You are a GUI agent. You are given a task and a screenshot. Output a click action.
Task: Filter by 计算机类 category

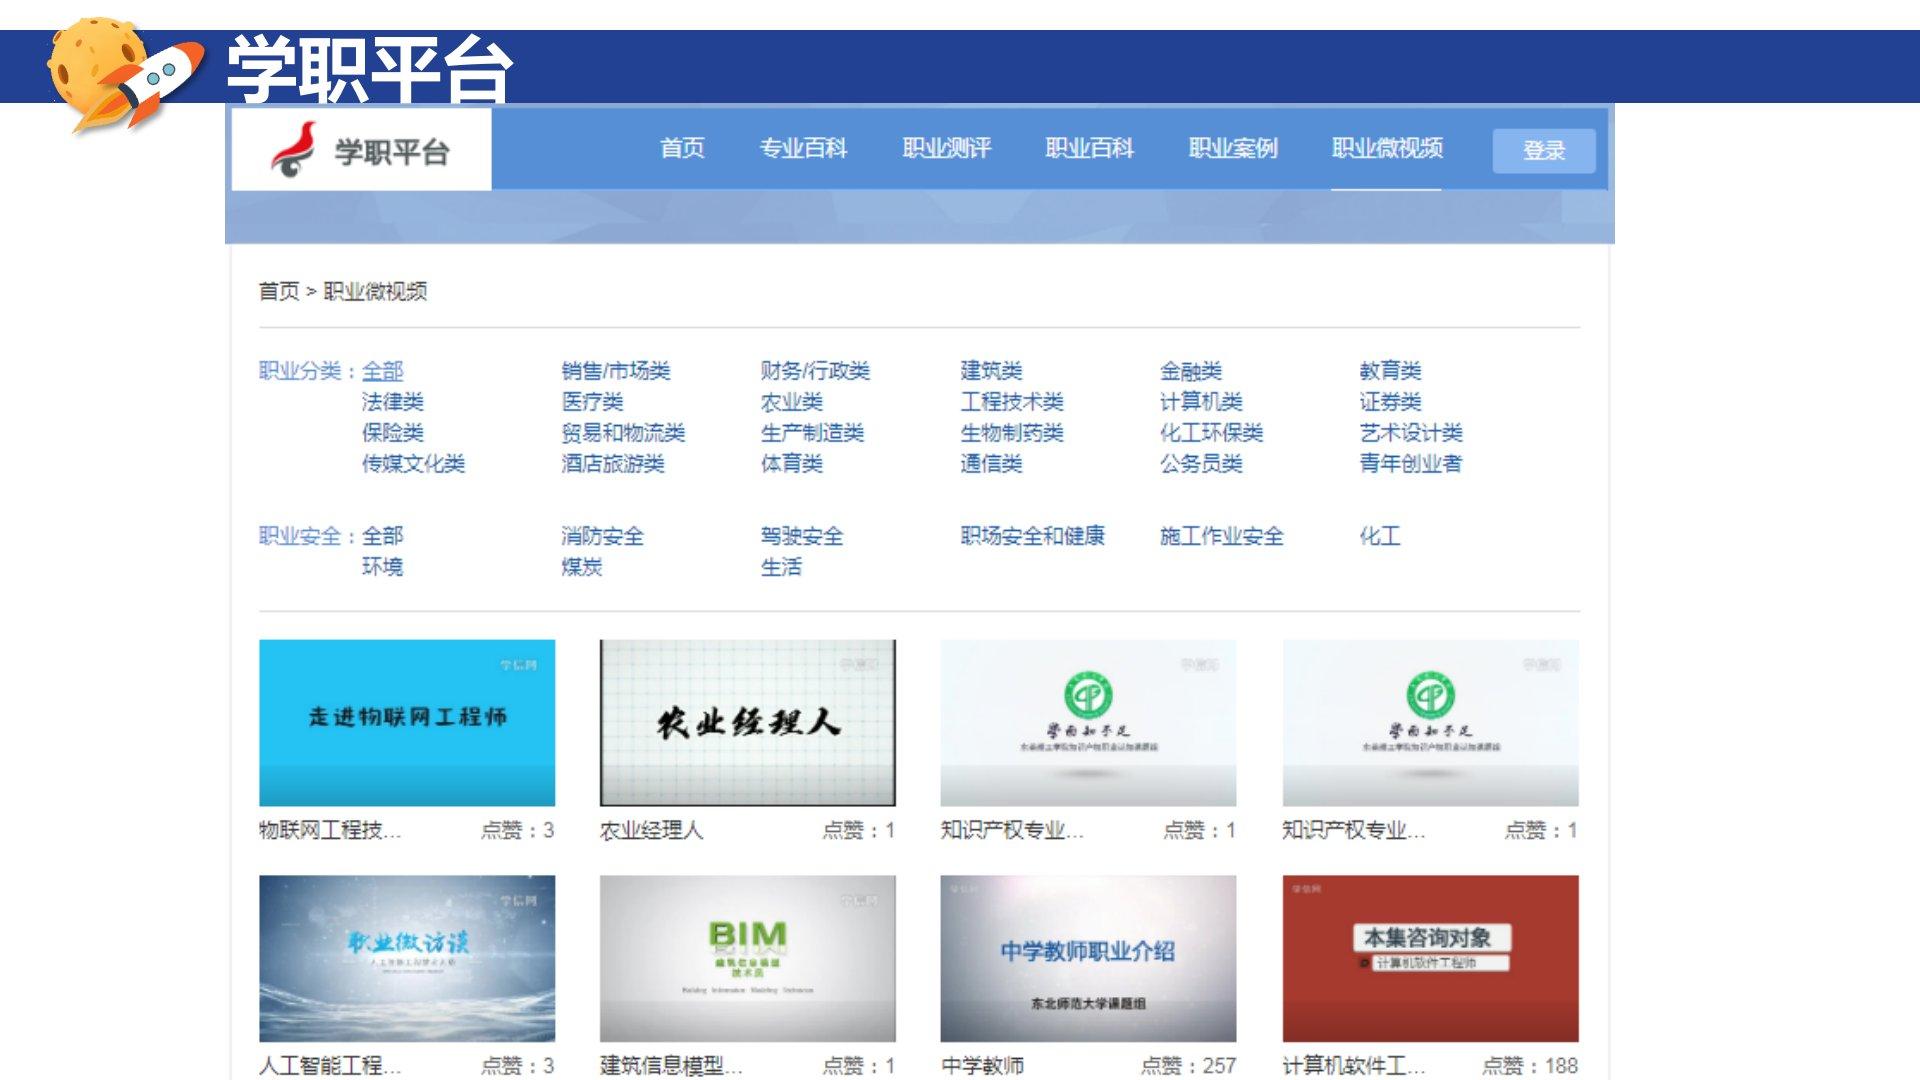pos(1200,402)
